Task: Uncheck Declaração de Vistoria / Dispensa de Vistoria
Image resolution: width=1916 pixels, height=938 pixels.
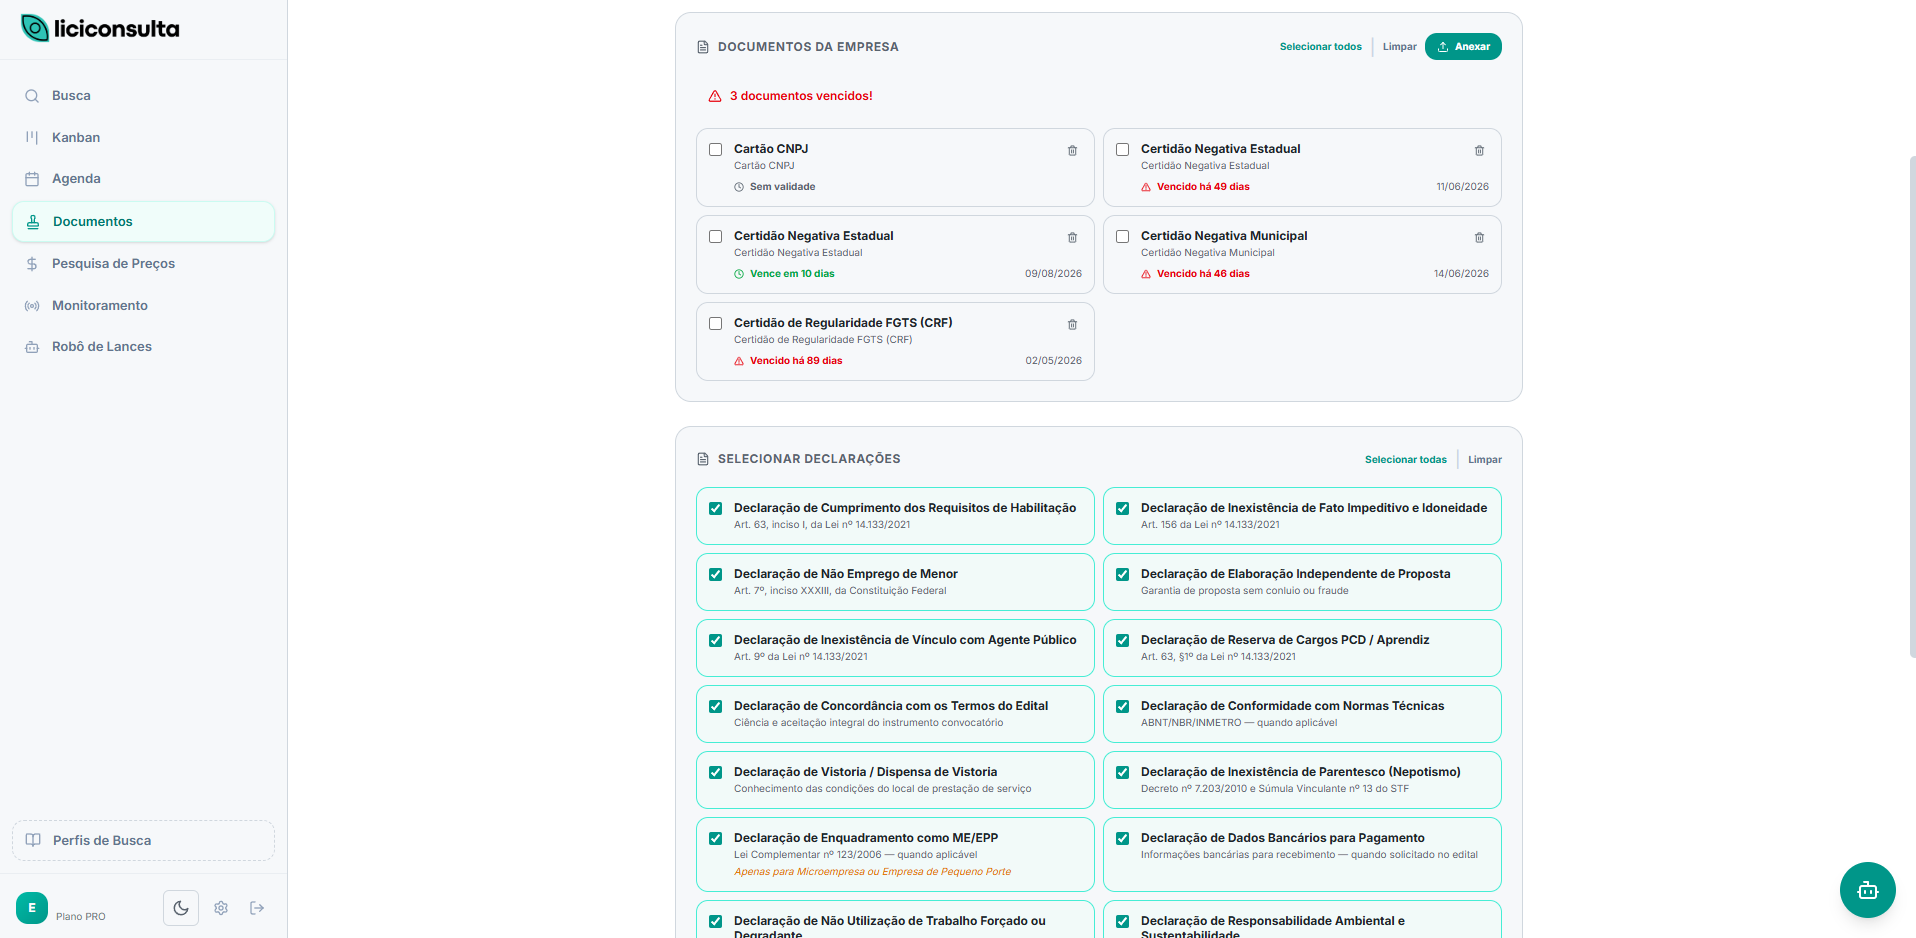Action: click(x=716, y=772)
